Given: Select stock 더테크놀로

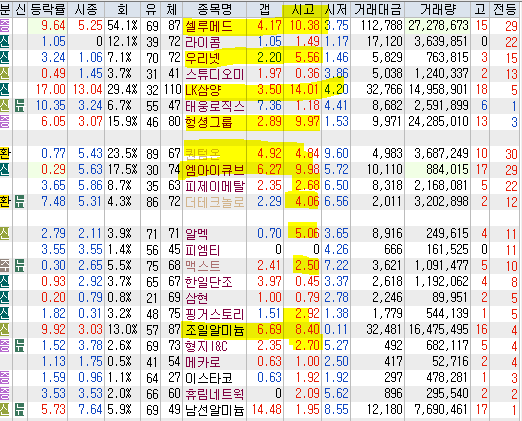Looking at the screenshot, I should pyautogui.click(x=215, y=202).
